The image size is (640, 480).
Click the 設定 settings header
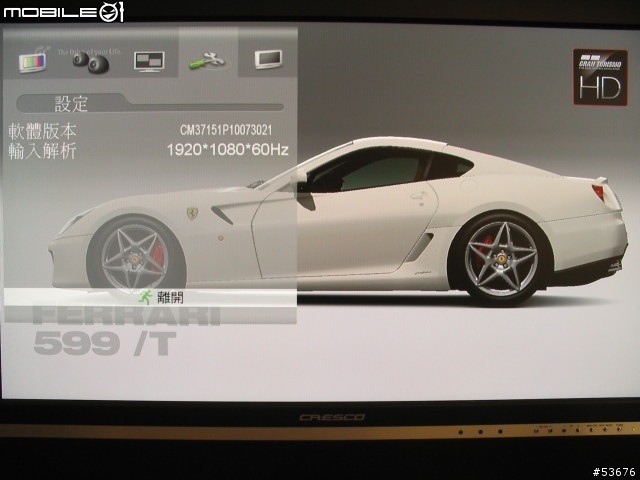click(71, 104)
